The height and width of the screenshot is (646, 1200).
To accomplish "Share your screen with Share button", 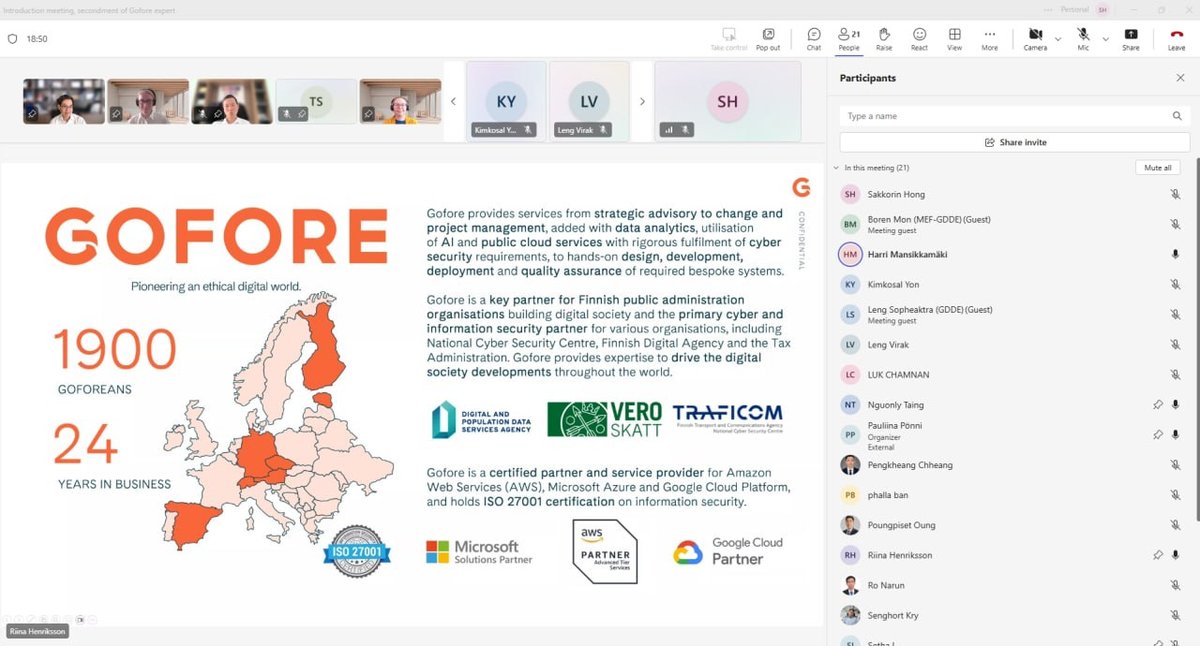I will pyautogui.click(x=1130, y=38).
